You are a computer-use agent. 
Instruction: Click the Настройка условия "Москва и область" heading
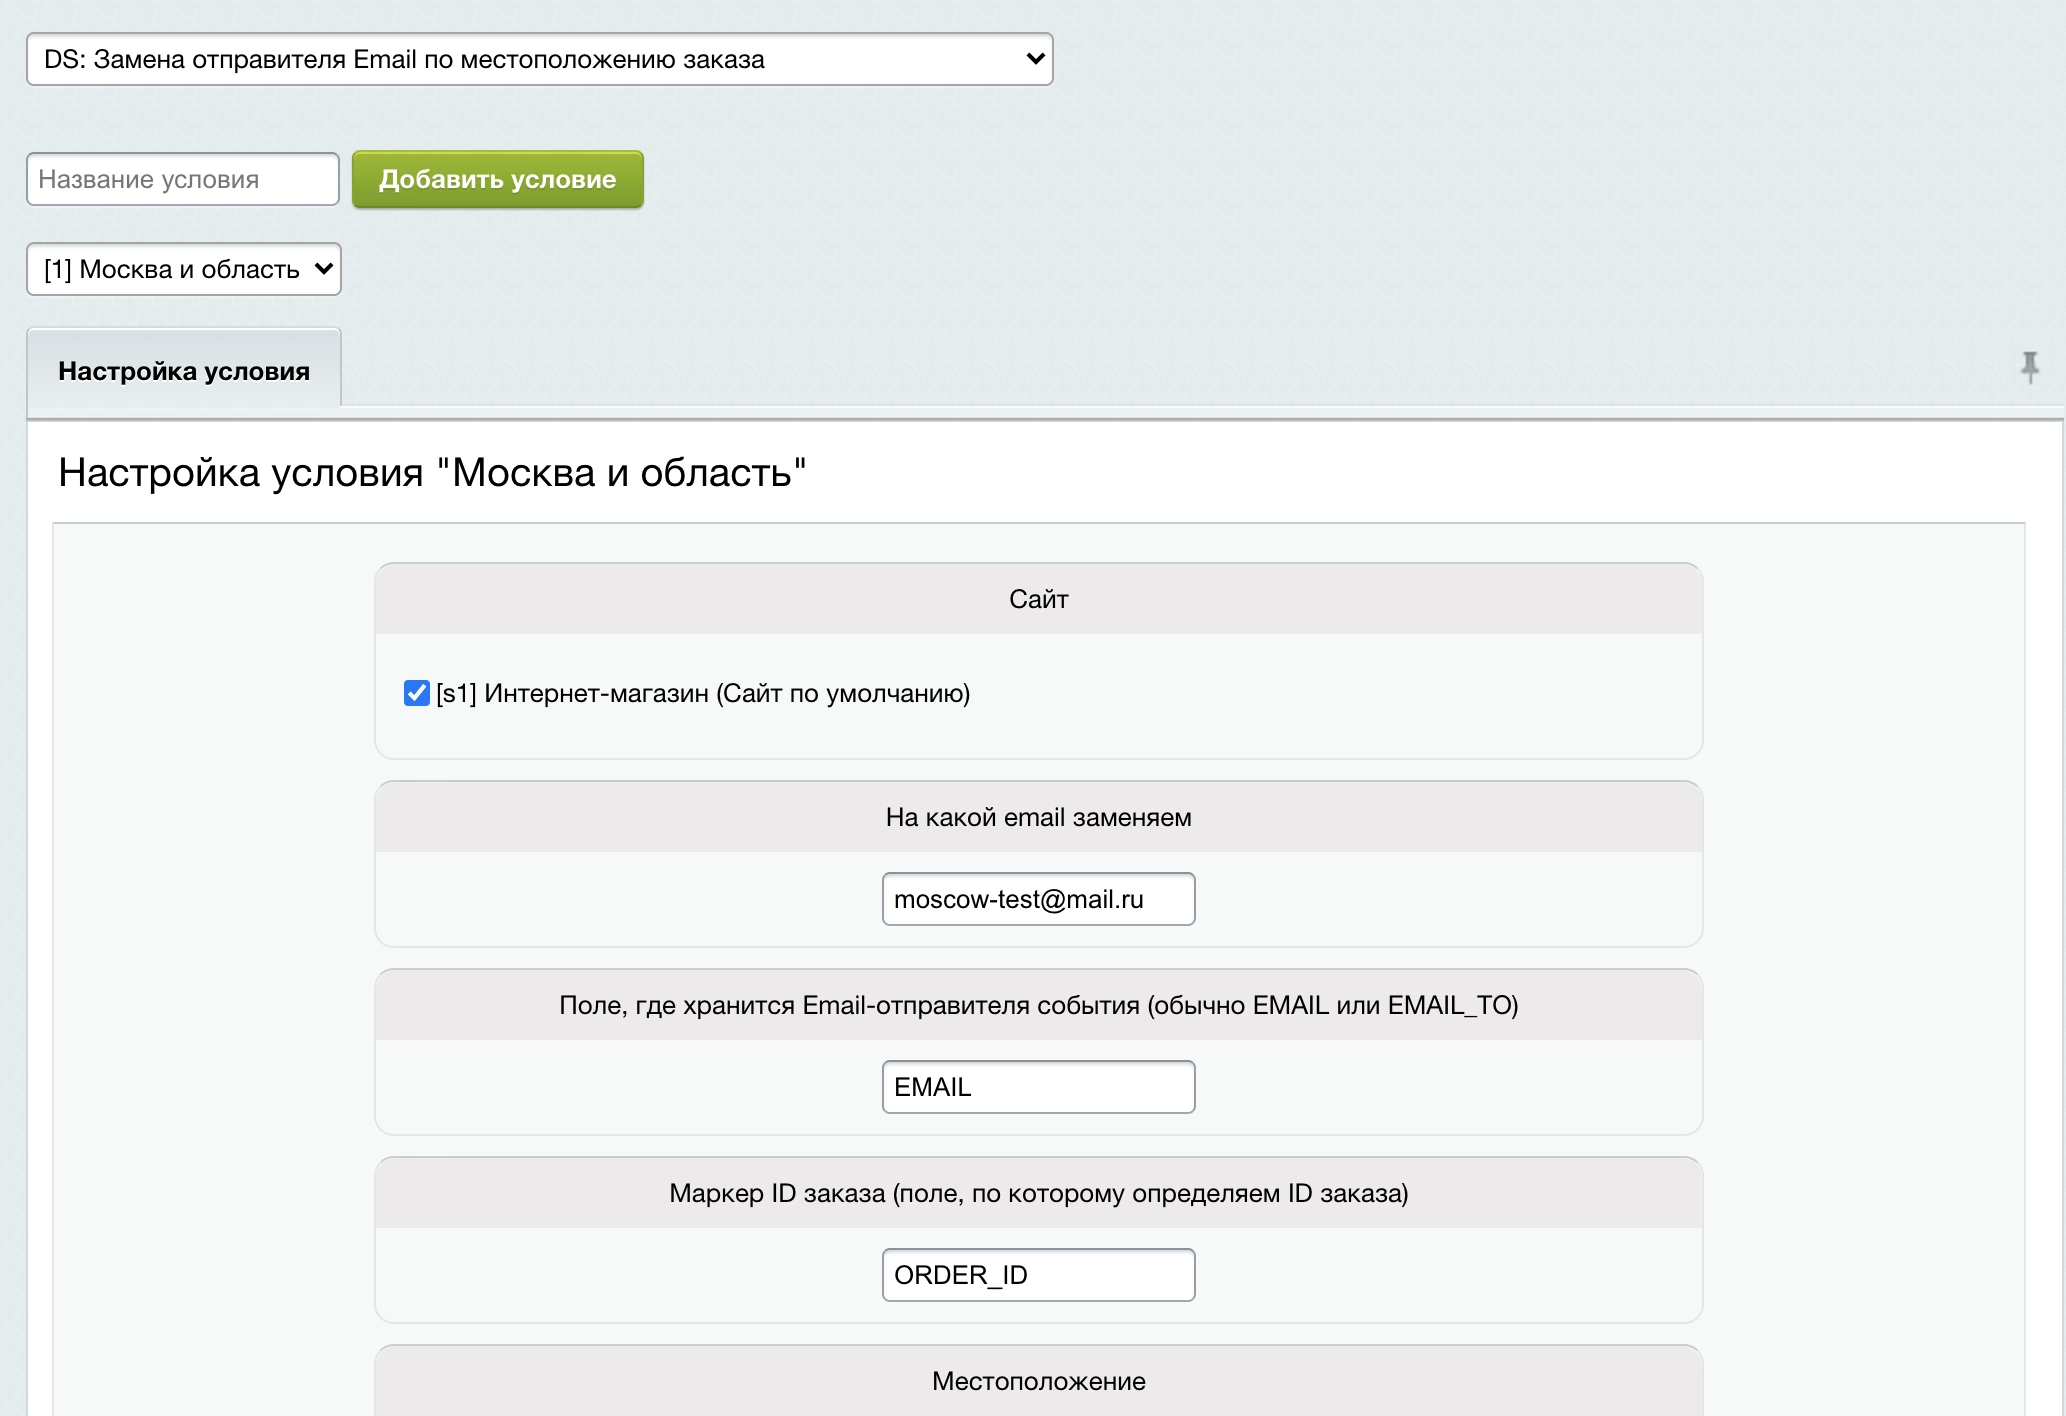click(432, 472)
